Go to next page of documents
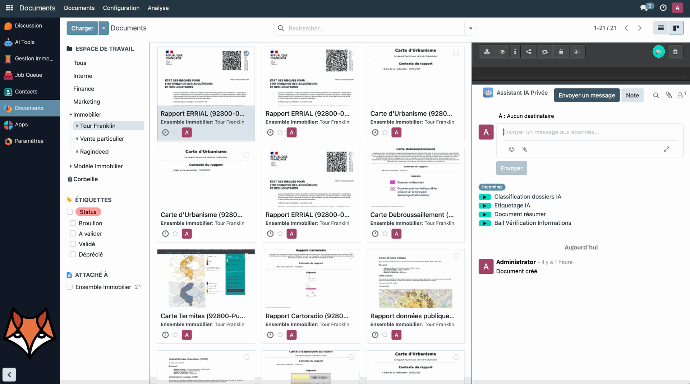 pos(639,28)
